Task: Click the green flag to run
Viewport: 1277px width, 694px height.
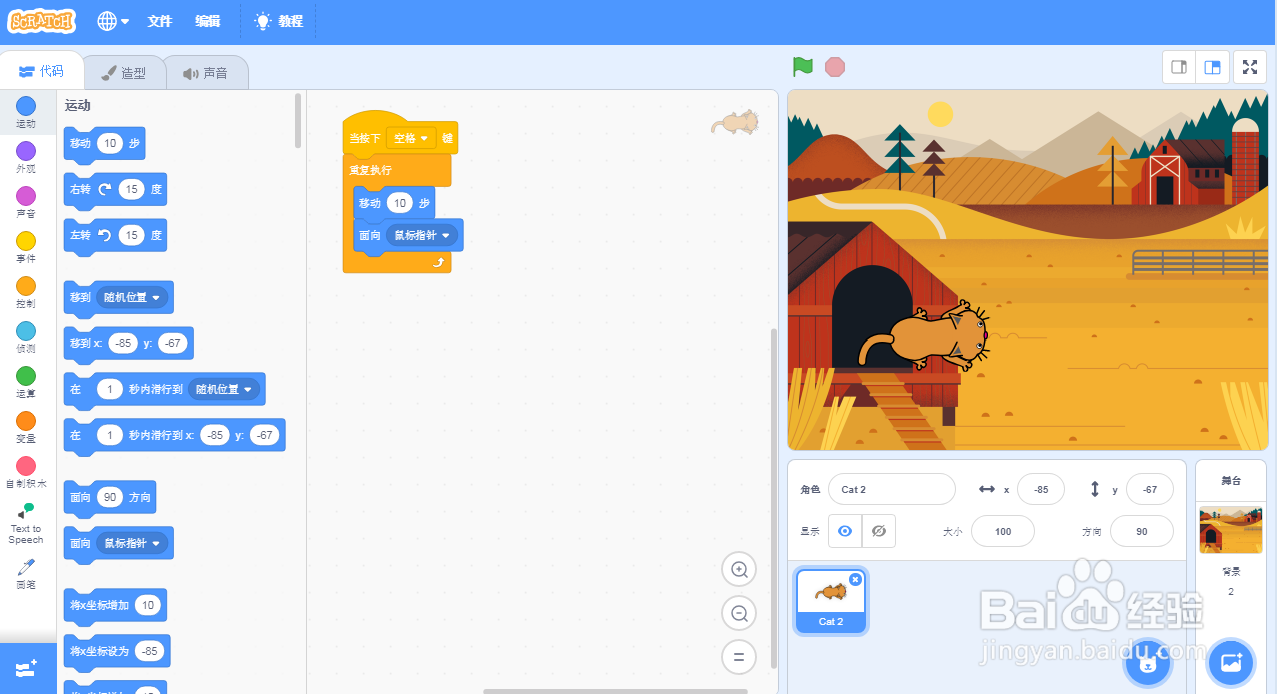Action: pos(802,67)
